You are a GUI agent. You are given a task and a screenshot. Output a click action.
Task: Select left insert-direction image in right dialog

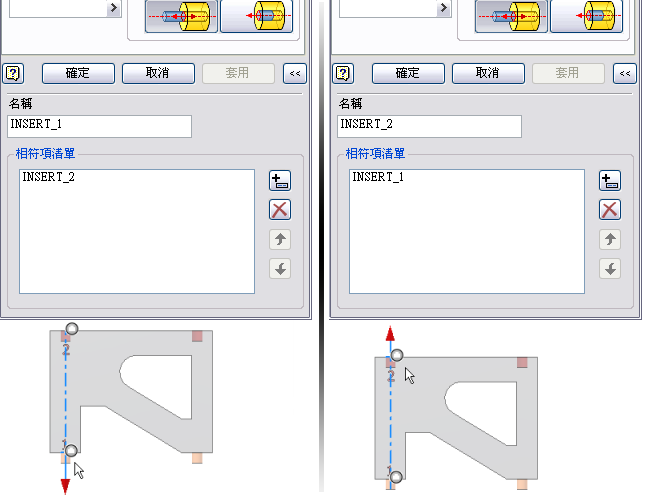click(511, 16)
